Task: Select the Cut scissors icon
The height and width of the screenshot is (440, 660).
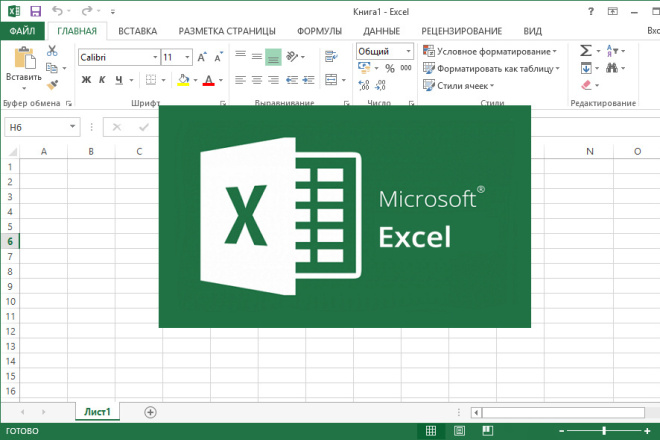Action: click(52, 51)
